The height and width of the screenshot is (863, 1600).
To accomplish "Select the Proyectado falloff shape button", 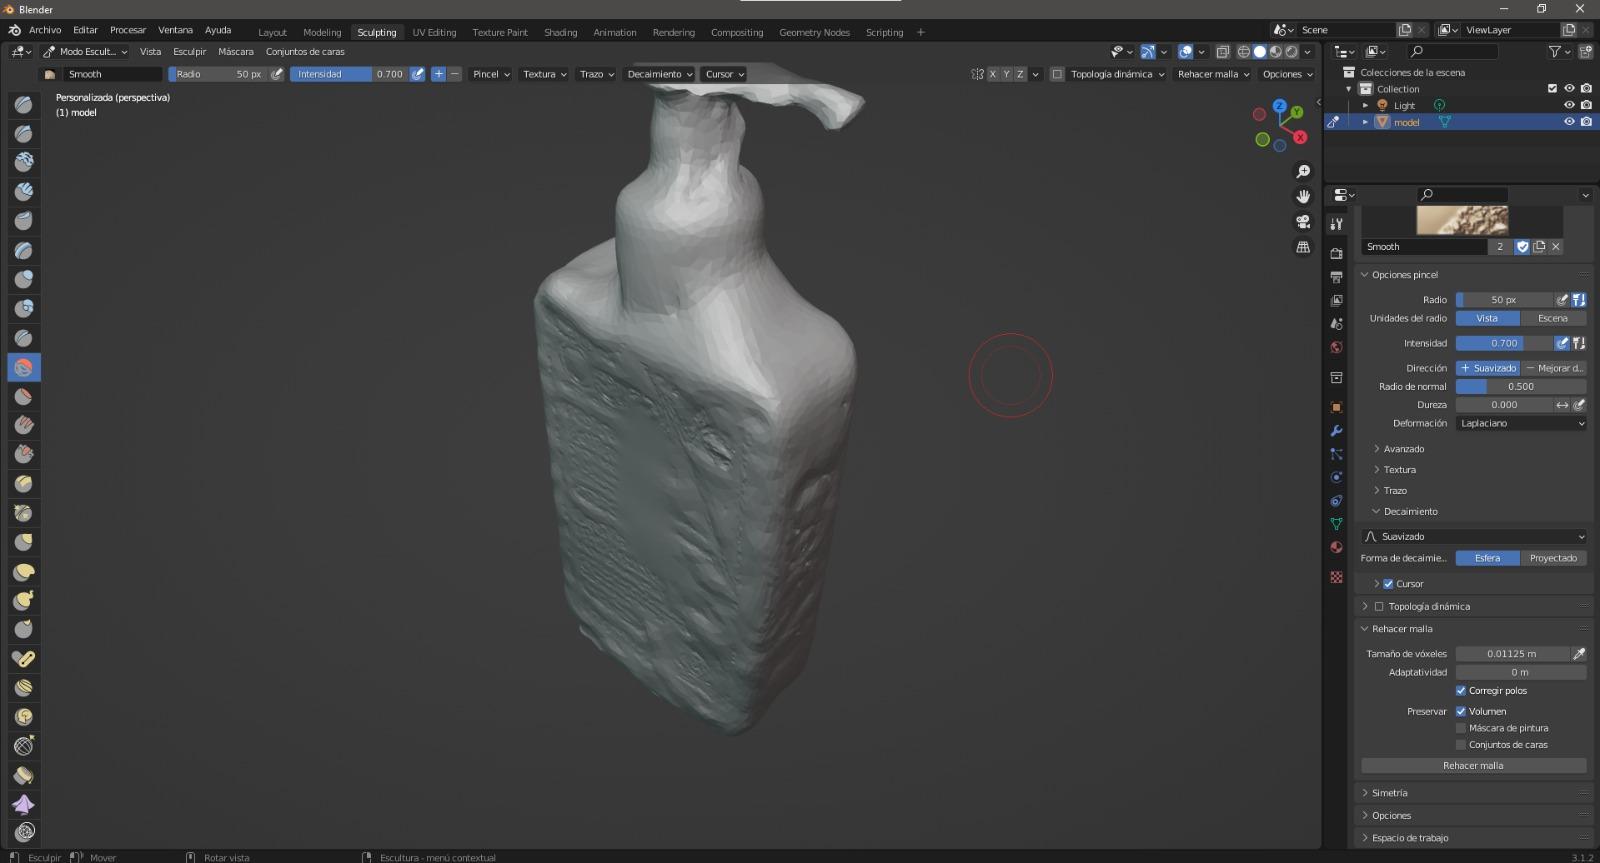I will click(x=1553, y=558).
